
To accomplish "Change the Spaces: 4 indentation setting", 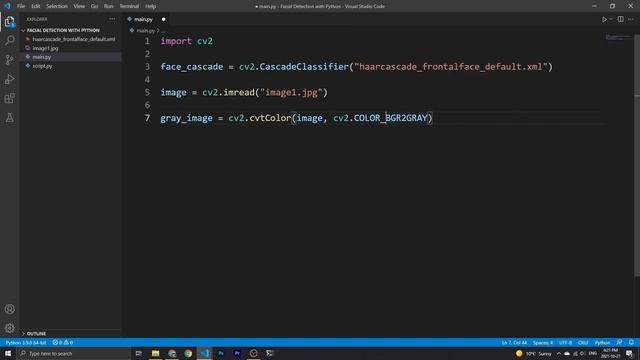I will tap(543, 342).
